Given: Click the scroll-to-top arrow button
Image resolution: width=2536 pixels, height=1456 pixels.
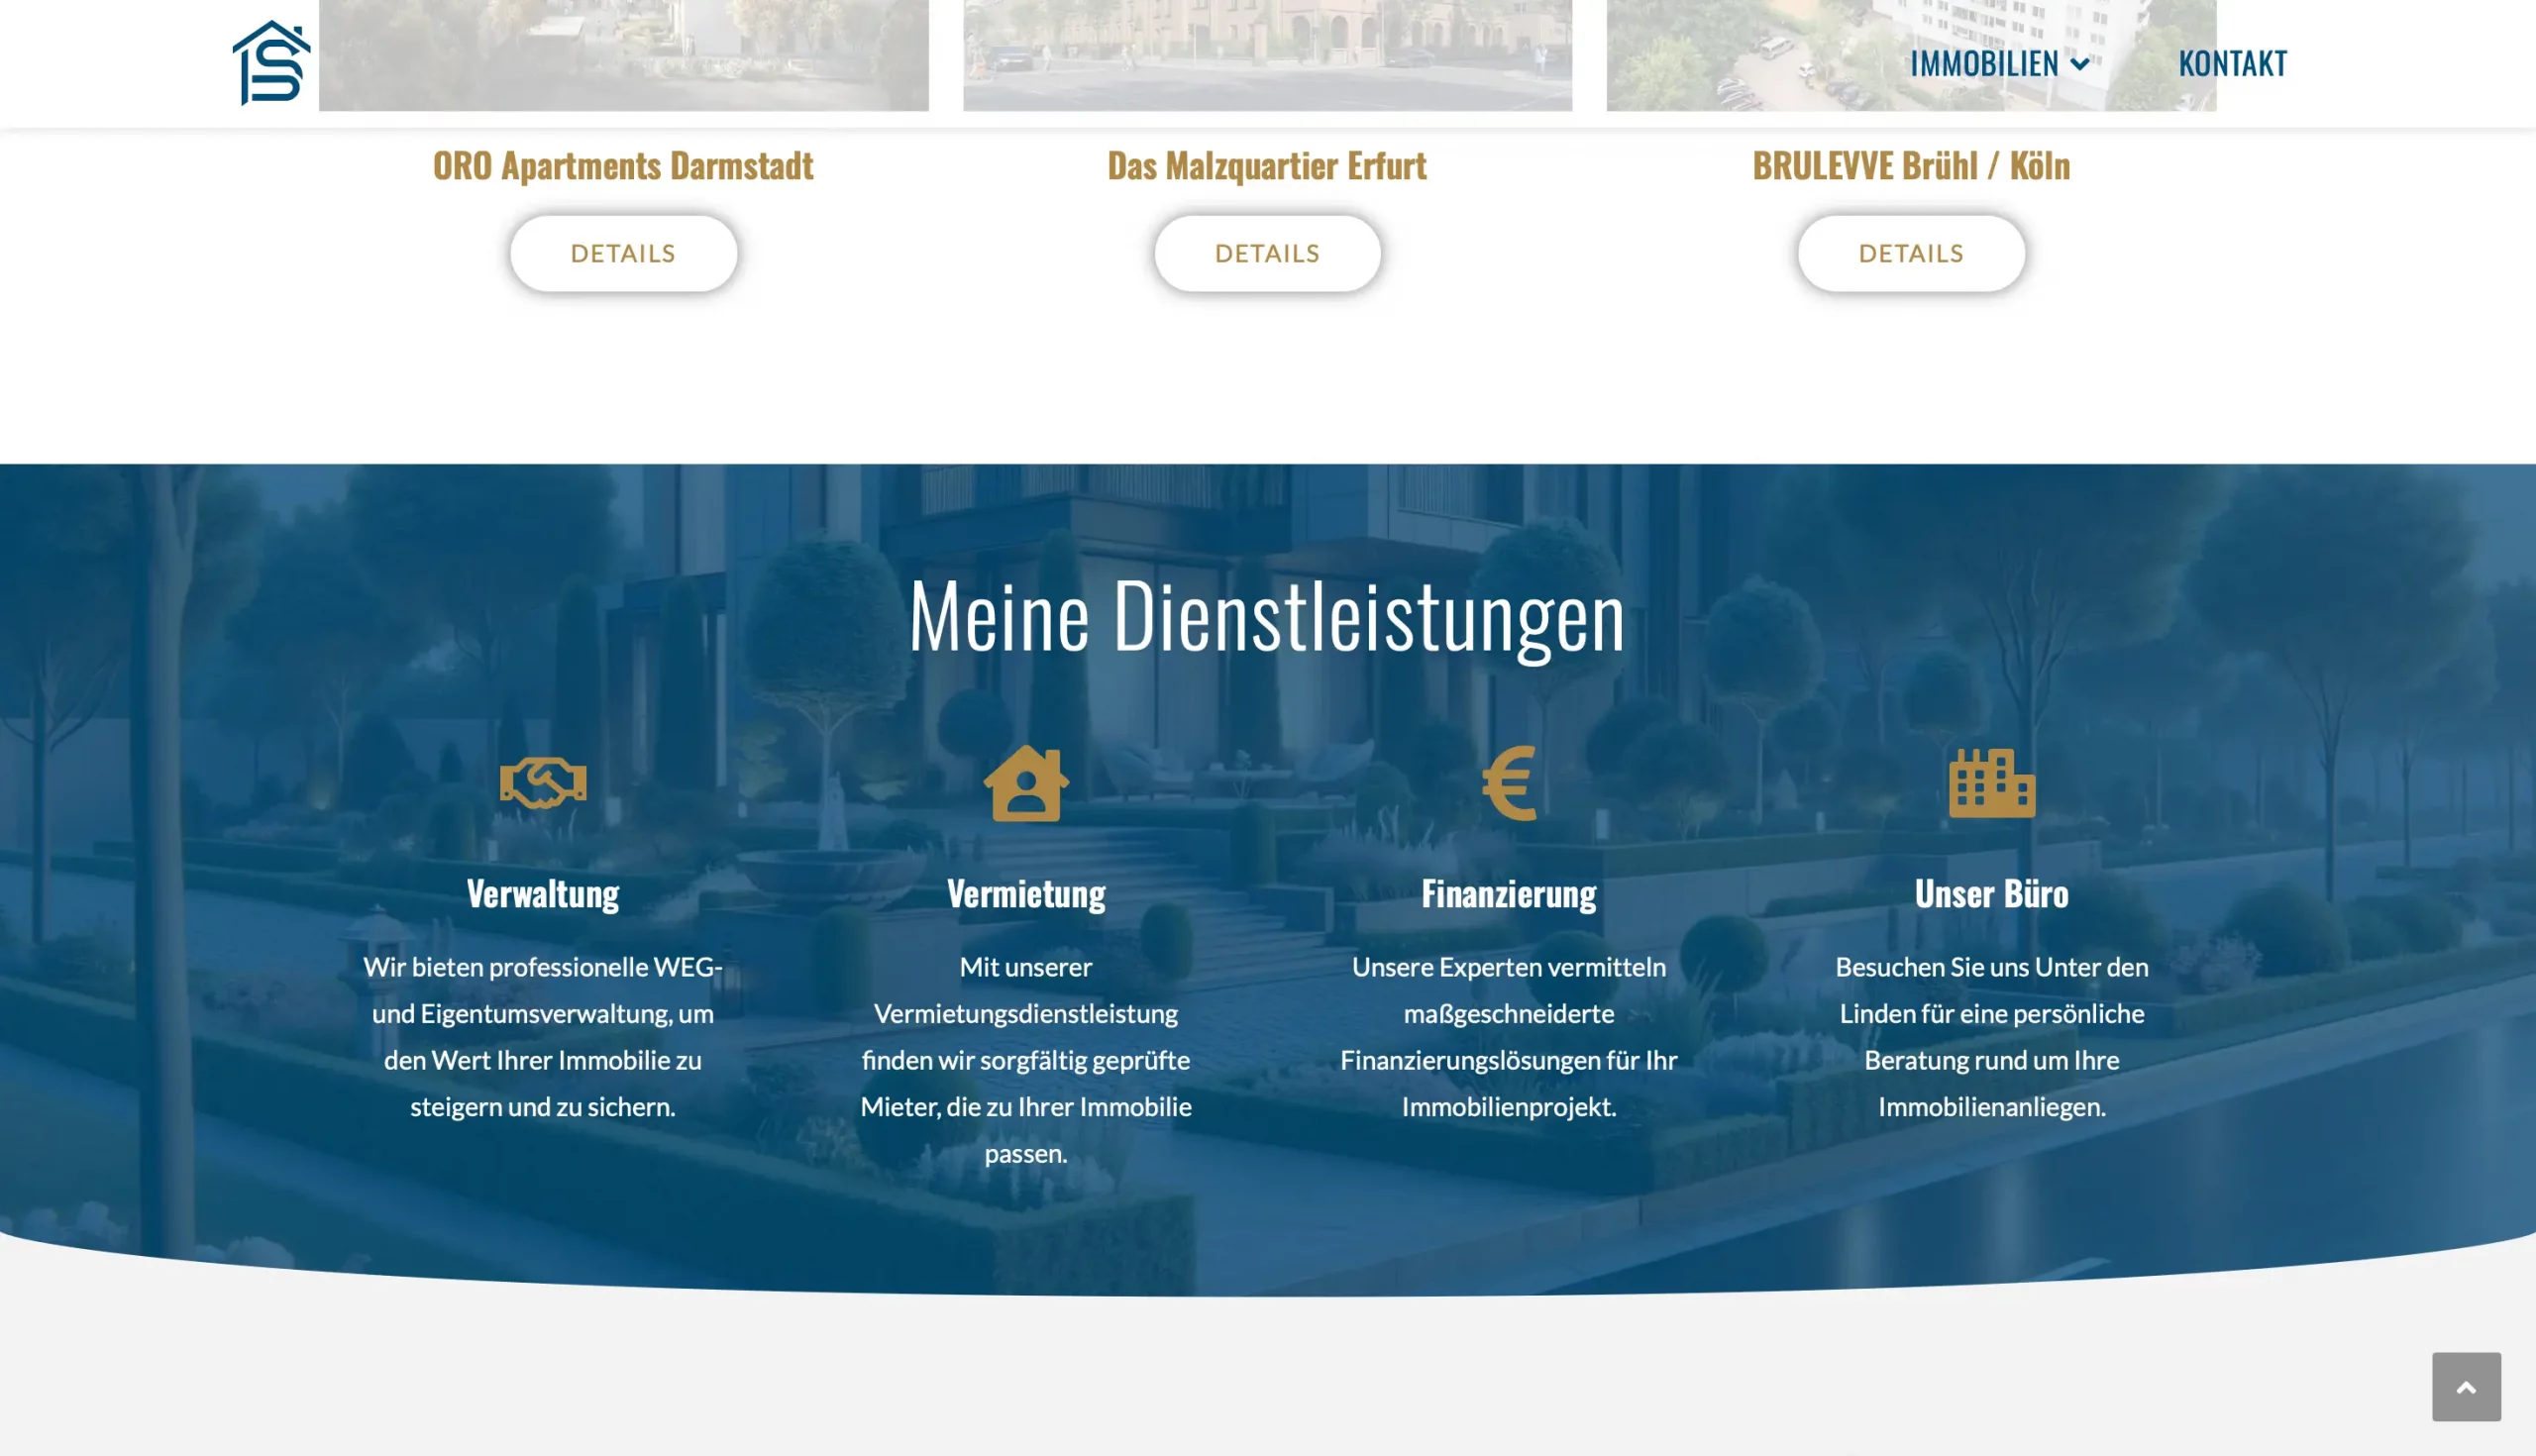Looking at the screenshot, I should tap(2466, 1387).
